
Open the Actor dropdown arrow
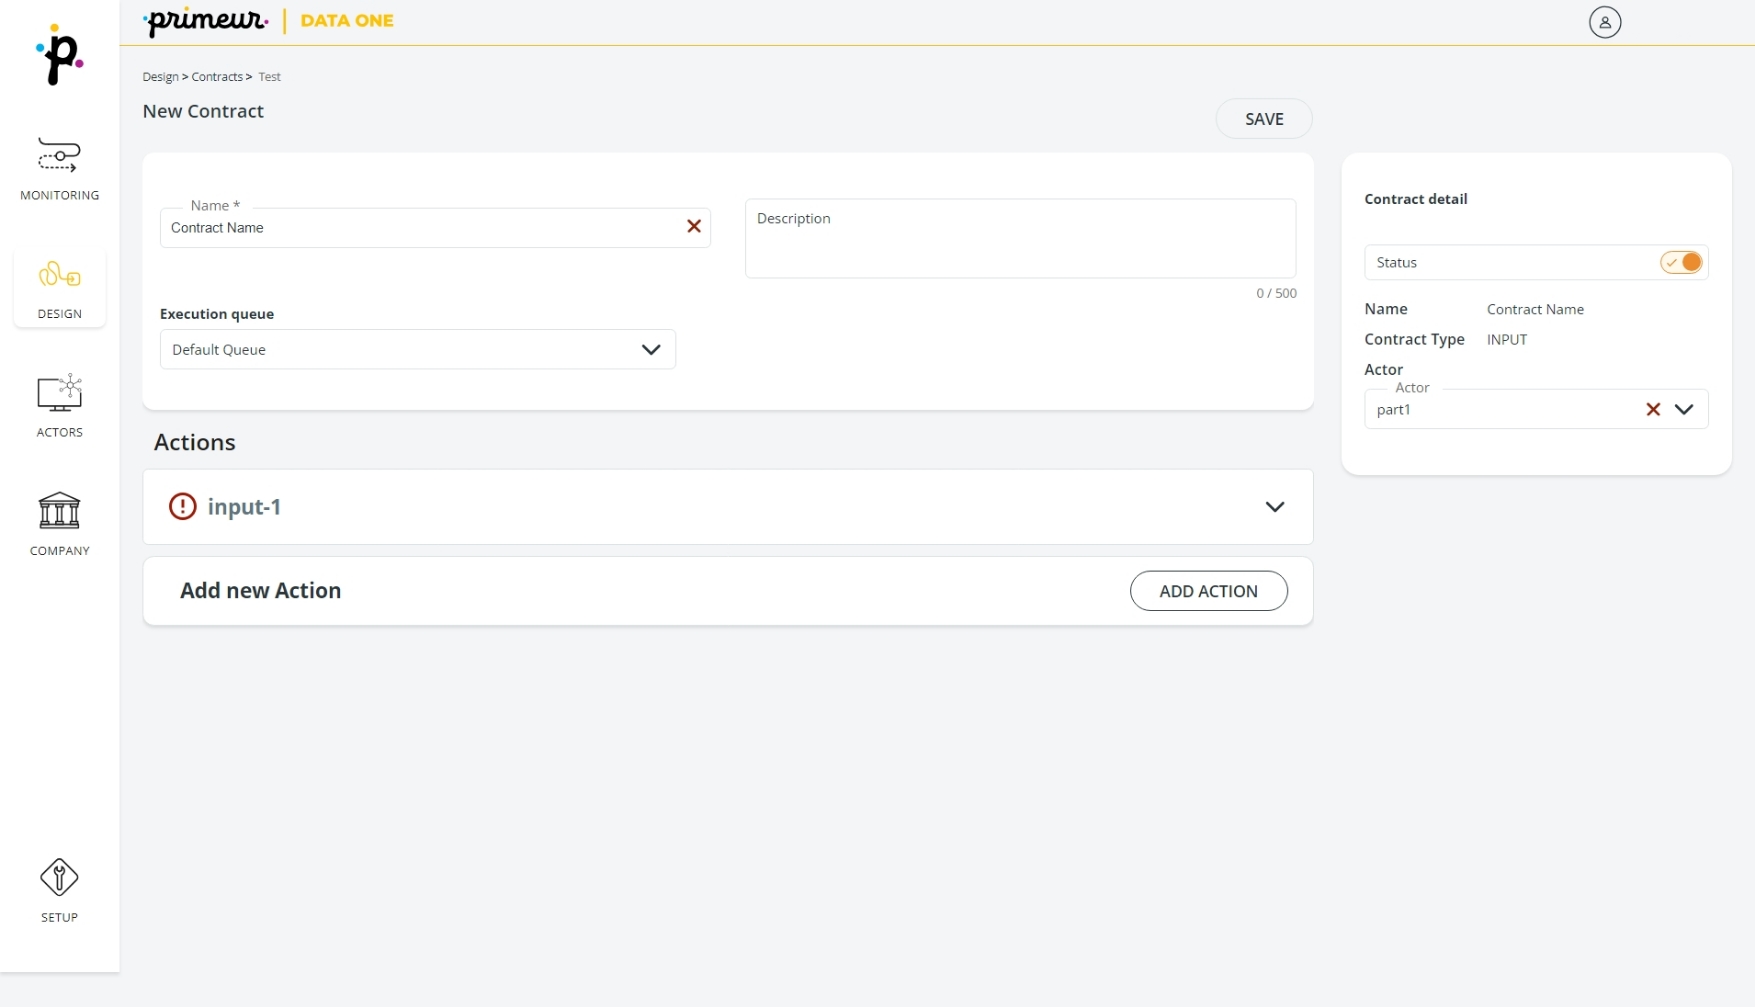1684,409
